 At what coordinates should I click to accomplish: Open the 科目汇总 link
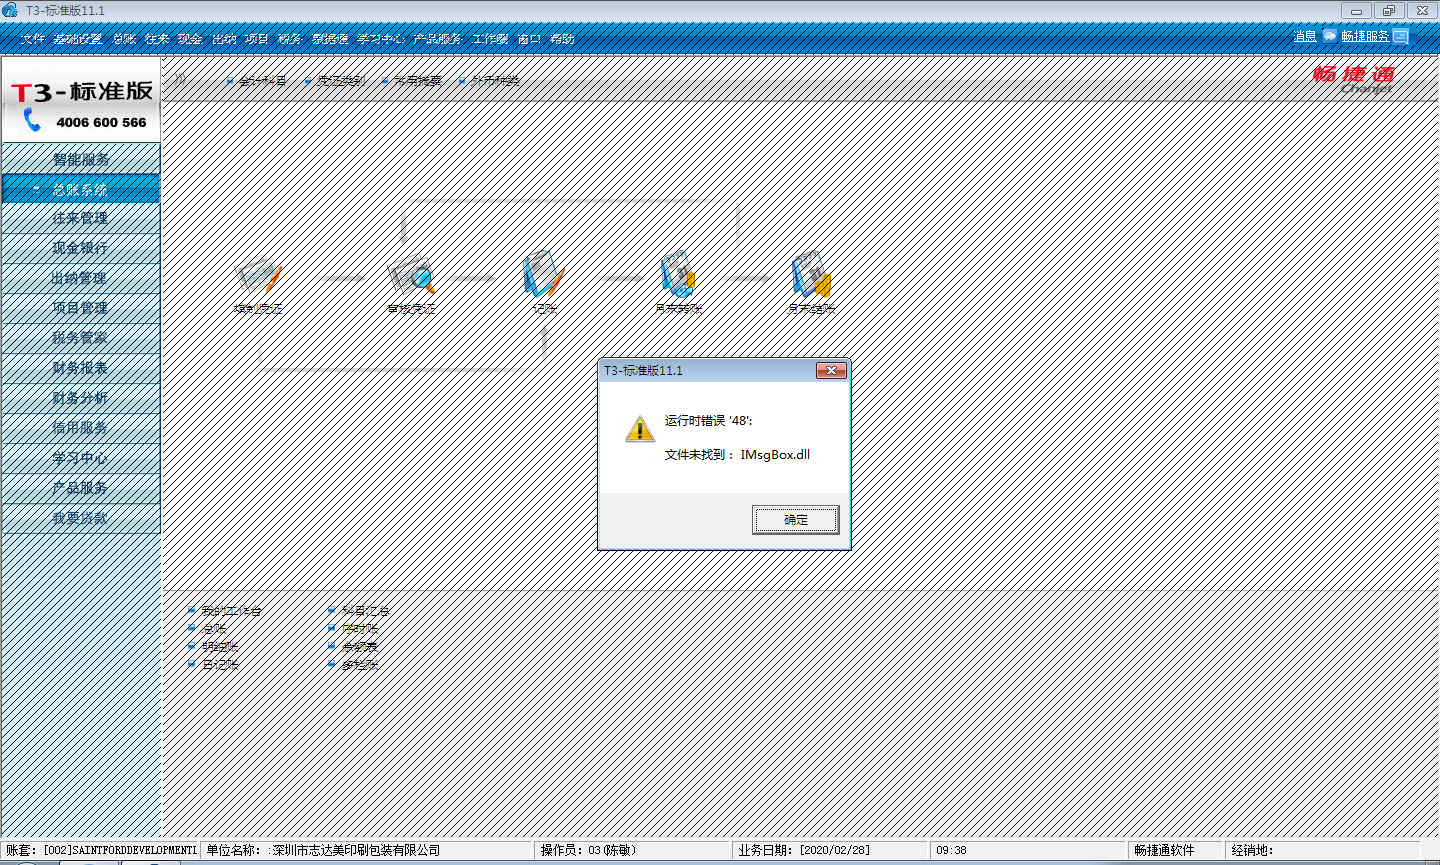pos(366,610)
